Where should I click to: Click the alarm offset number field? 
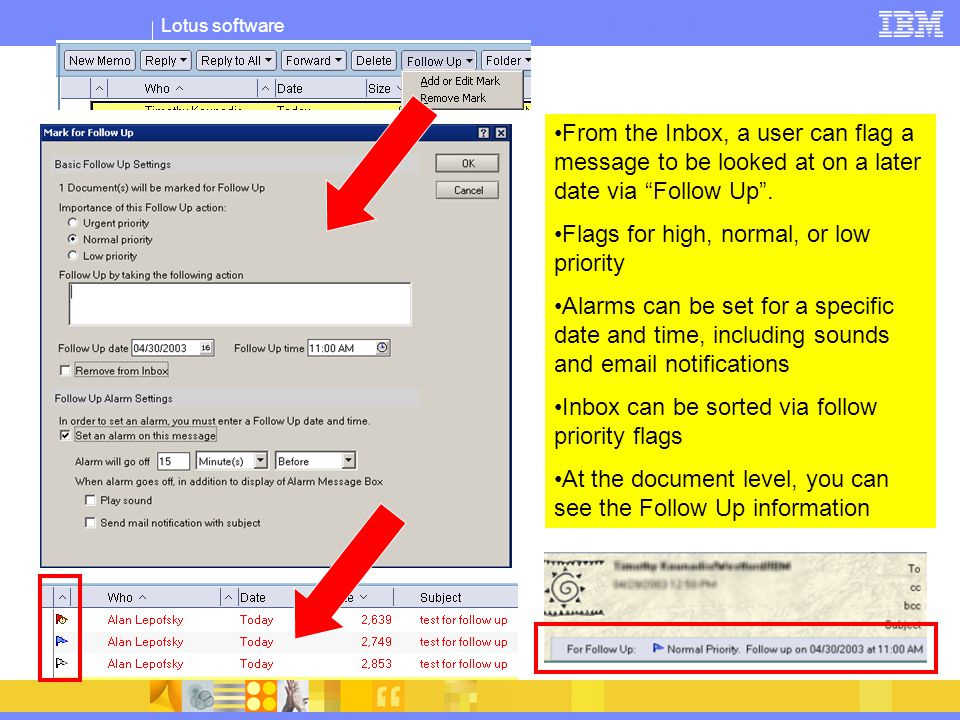(x=173, y=461)
